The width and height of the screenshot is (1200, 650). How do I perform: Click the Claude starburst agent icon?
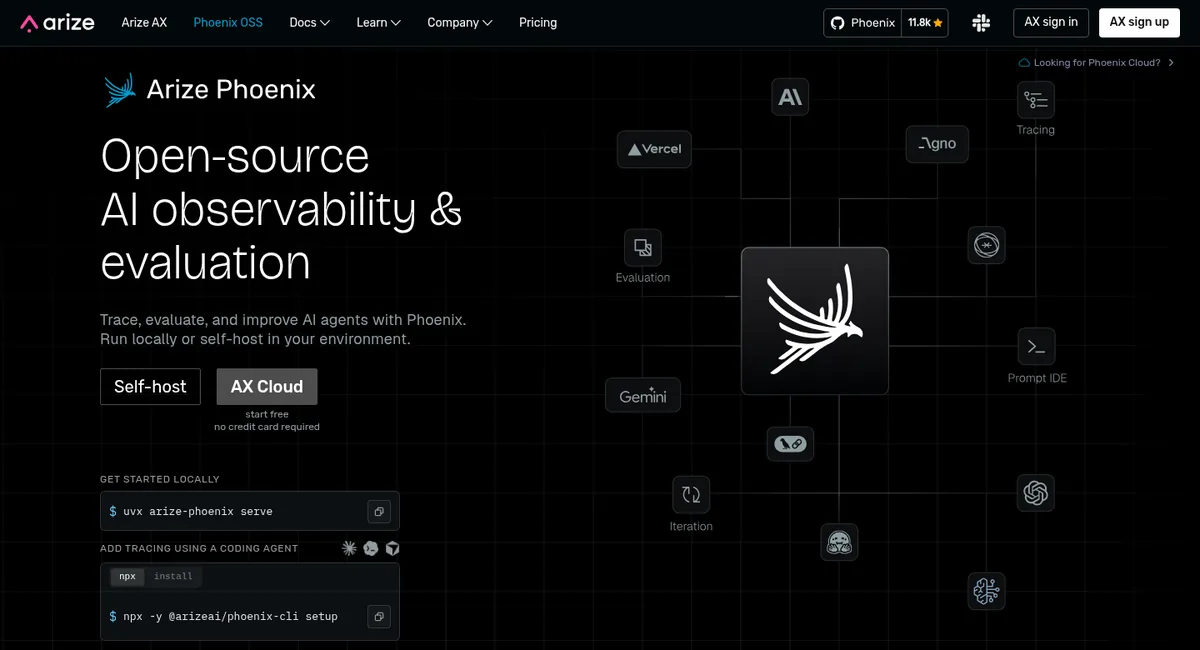349,548
